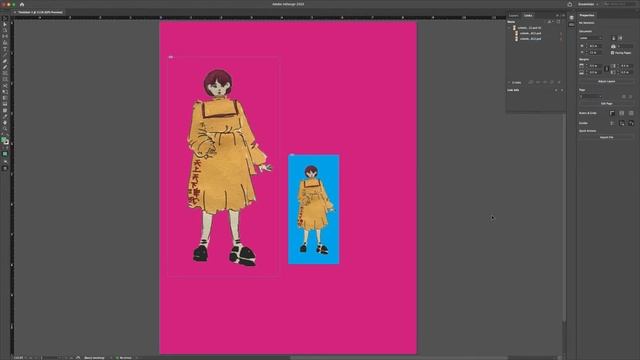Screen dimensions: 640x360
Task: Click the Adjust Layout button
Action: (x=607, y=82)
